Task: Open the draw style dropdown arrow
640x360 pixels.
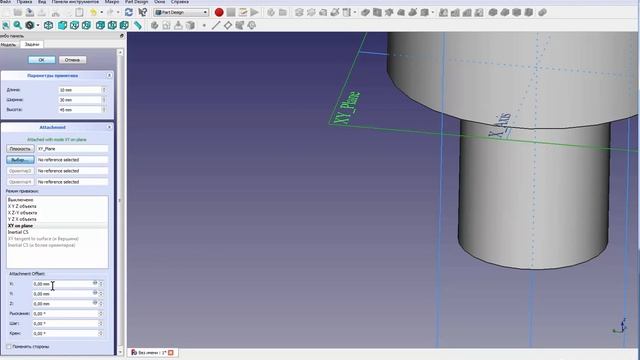Action: [x=38, y=25]
